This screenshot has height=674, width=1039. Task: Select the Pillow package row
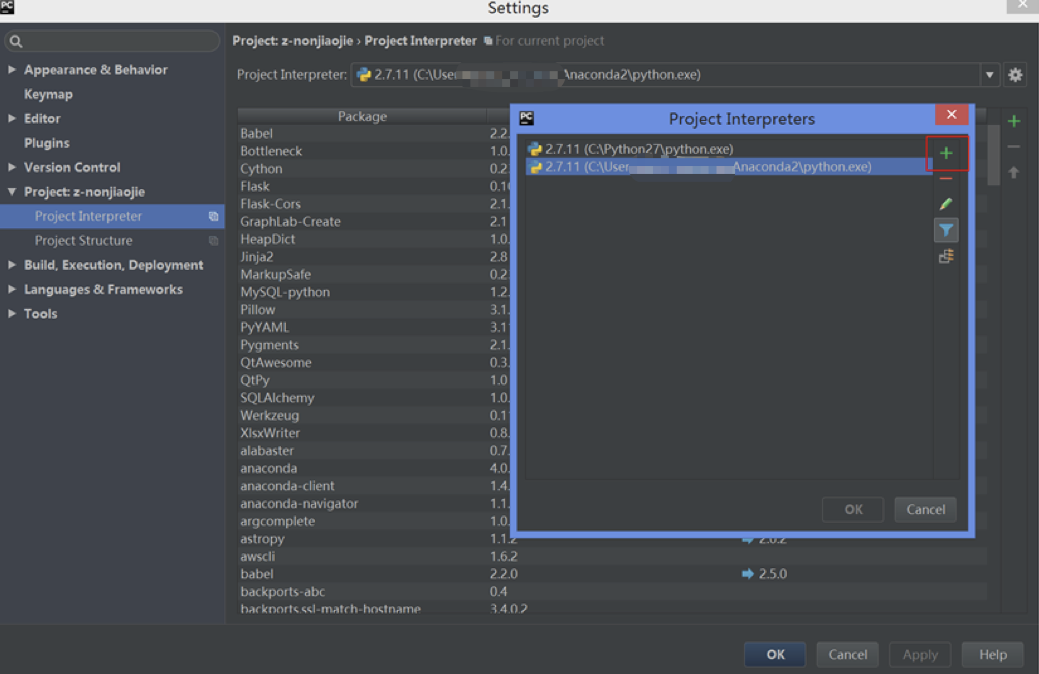click(374, 310)
